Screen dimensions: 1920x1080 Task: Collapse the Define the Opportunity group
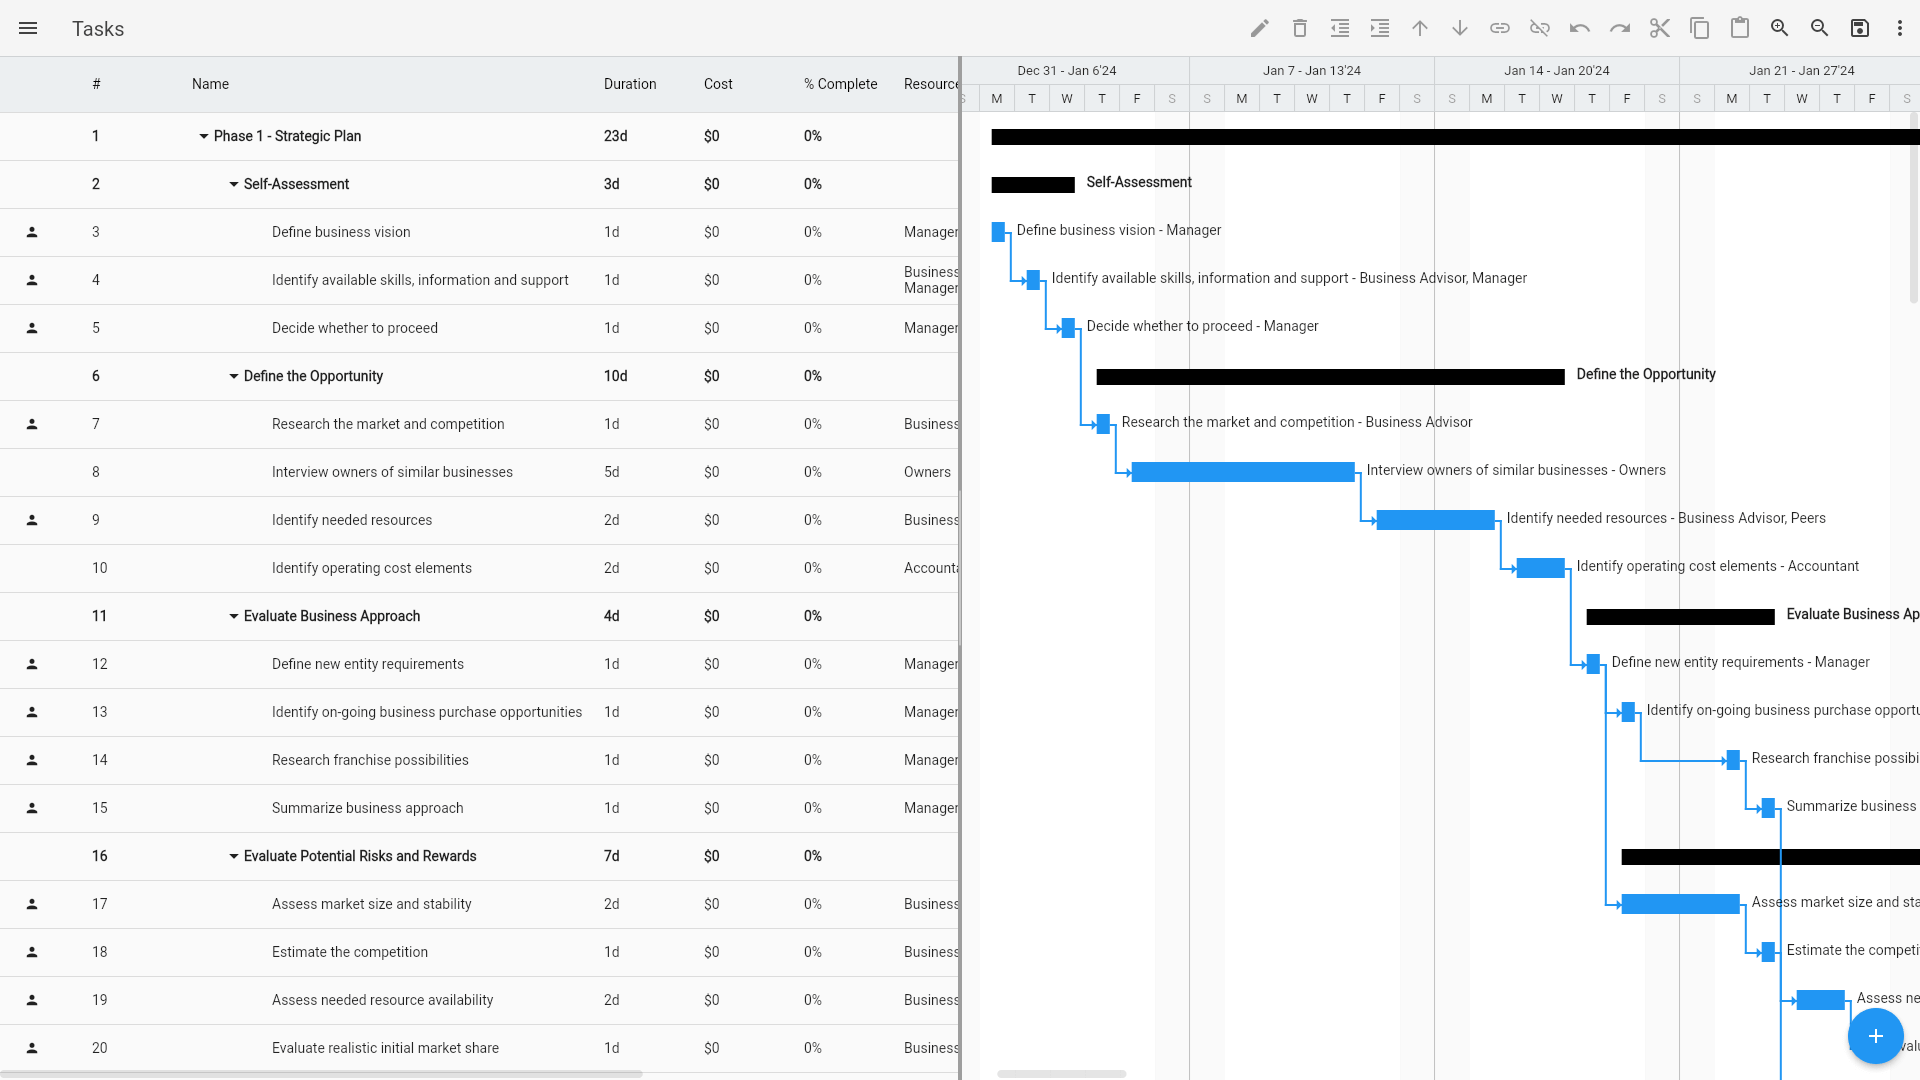234,376
